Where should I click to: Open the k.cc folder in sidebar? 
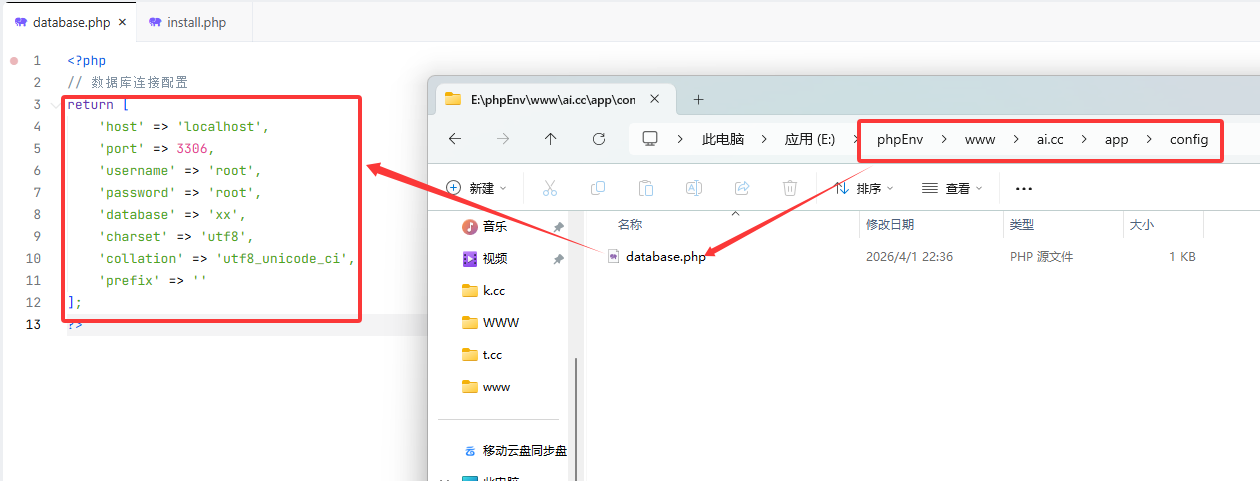tap(493, 291)
